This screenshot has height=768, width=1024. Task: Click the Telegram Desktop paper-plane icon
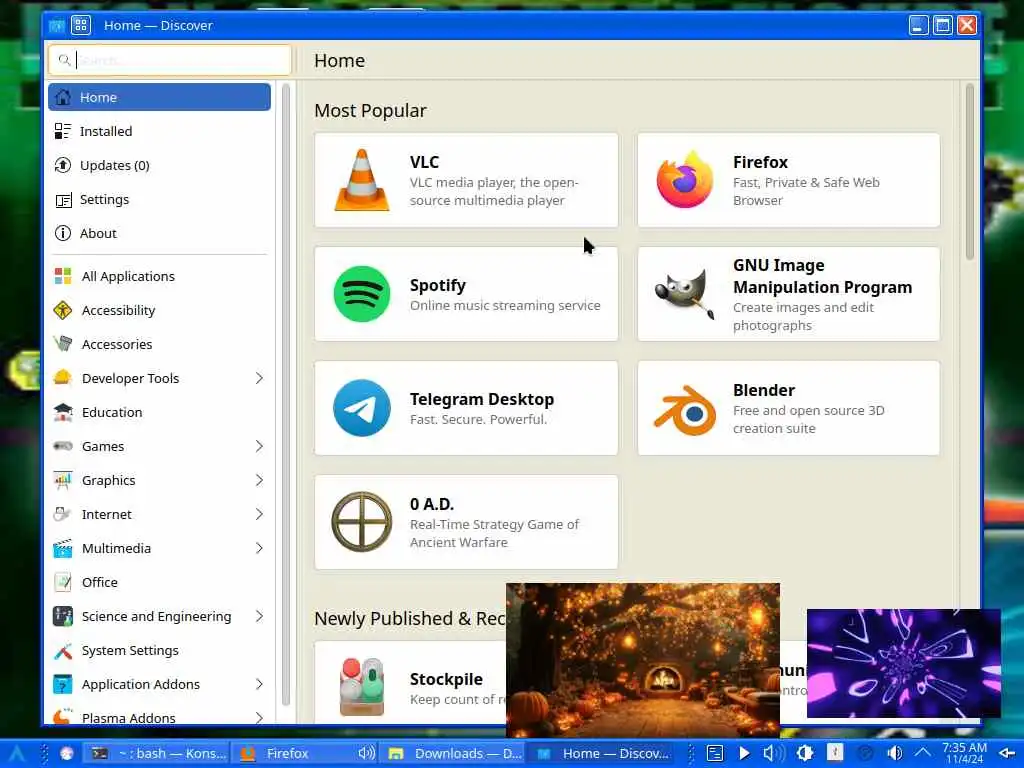[x=362, y=408]
